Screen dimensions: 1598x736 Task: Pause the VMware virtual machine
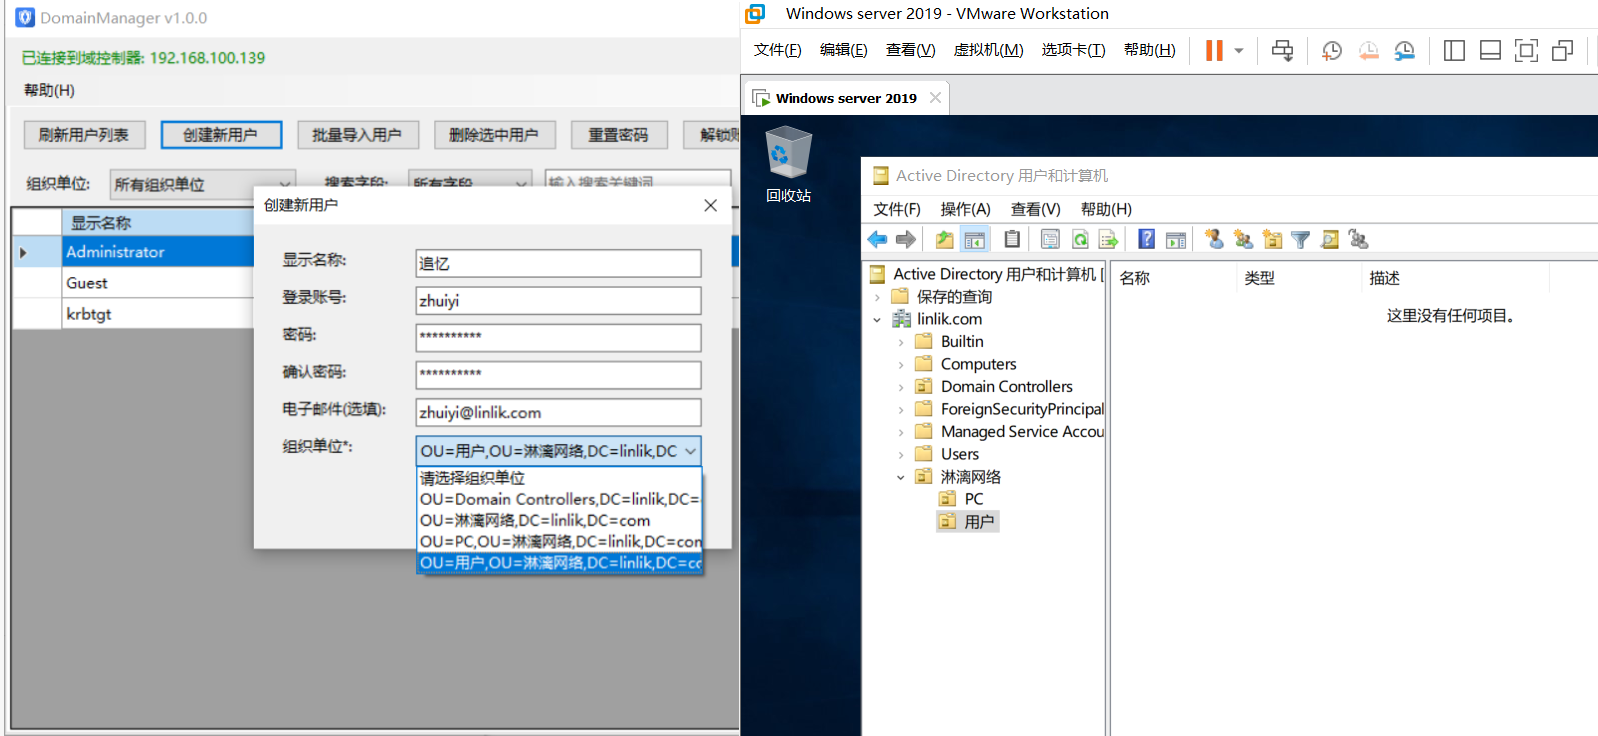pyautogui.click(x=1214, y=50)
